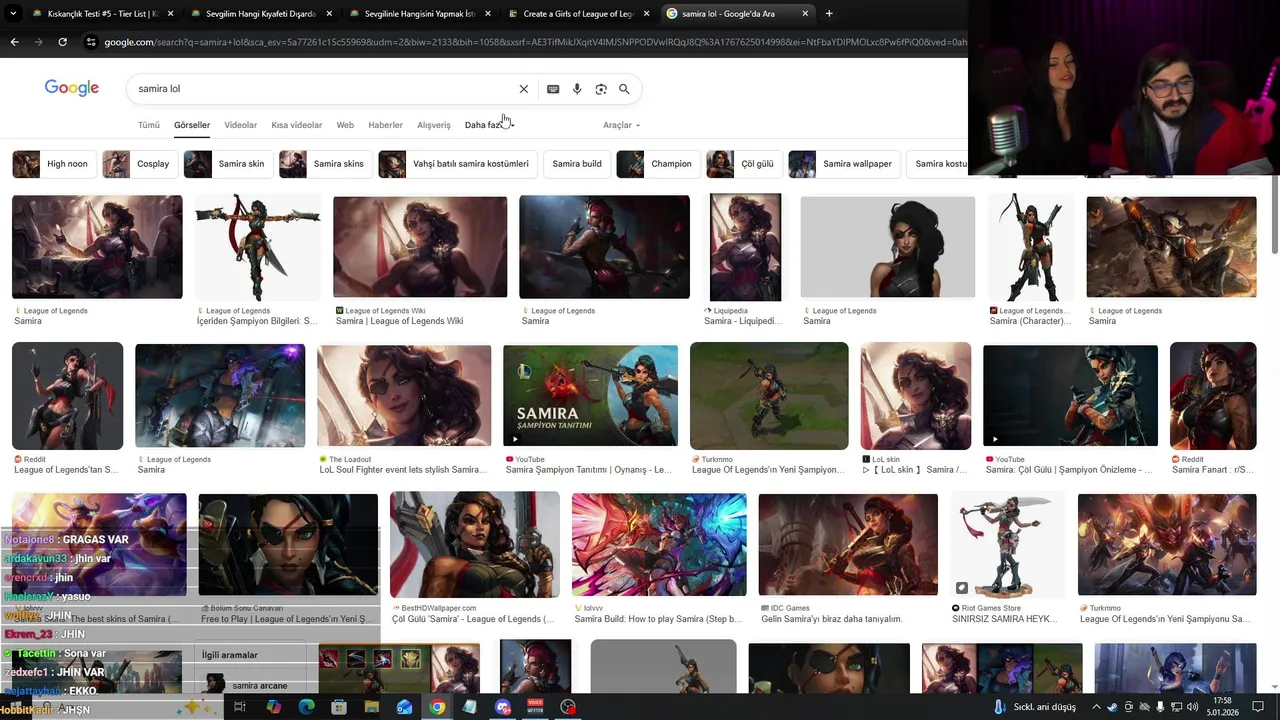
Task: Click the 'Cosplay' suggestion chip
Action: 140,164
